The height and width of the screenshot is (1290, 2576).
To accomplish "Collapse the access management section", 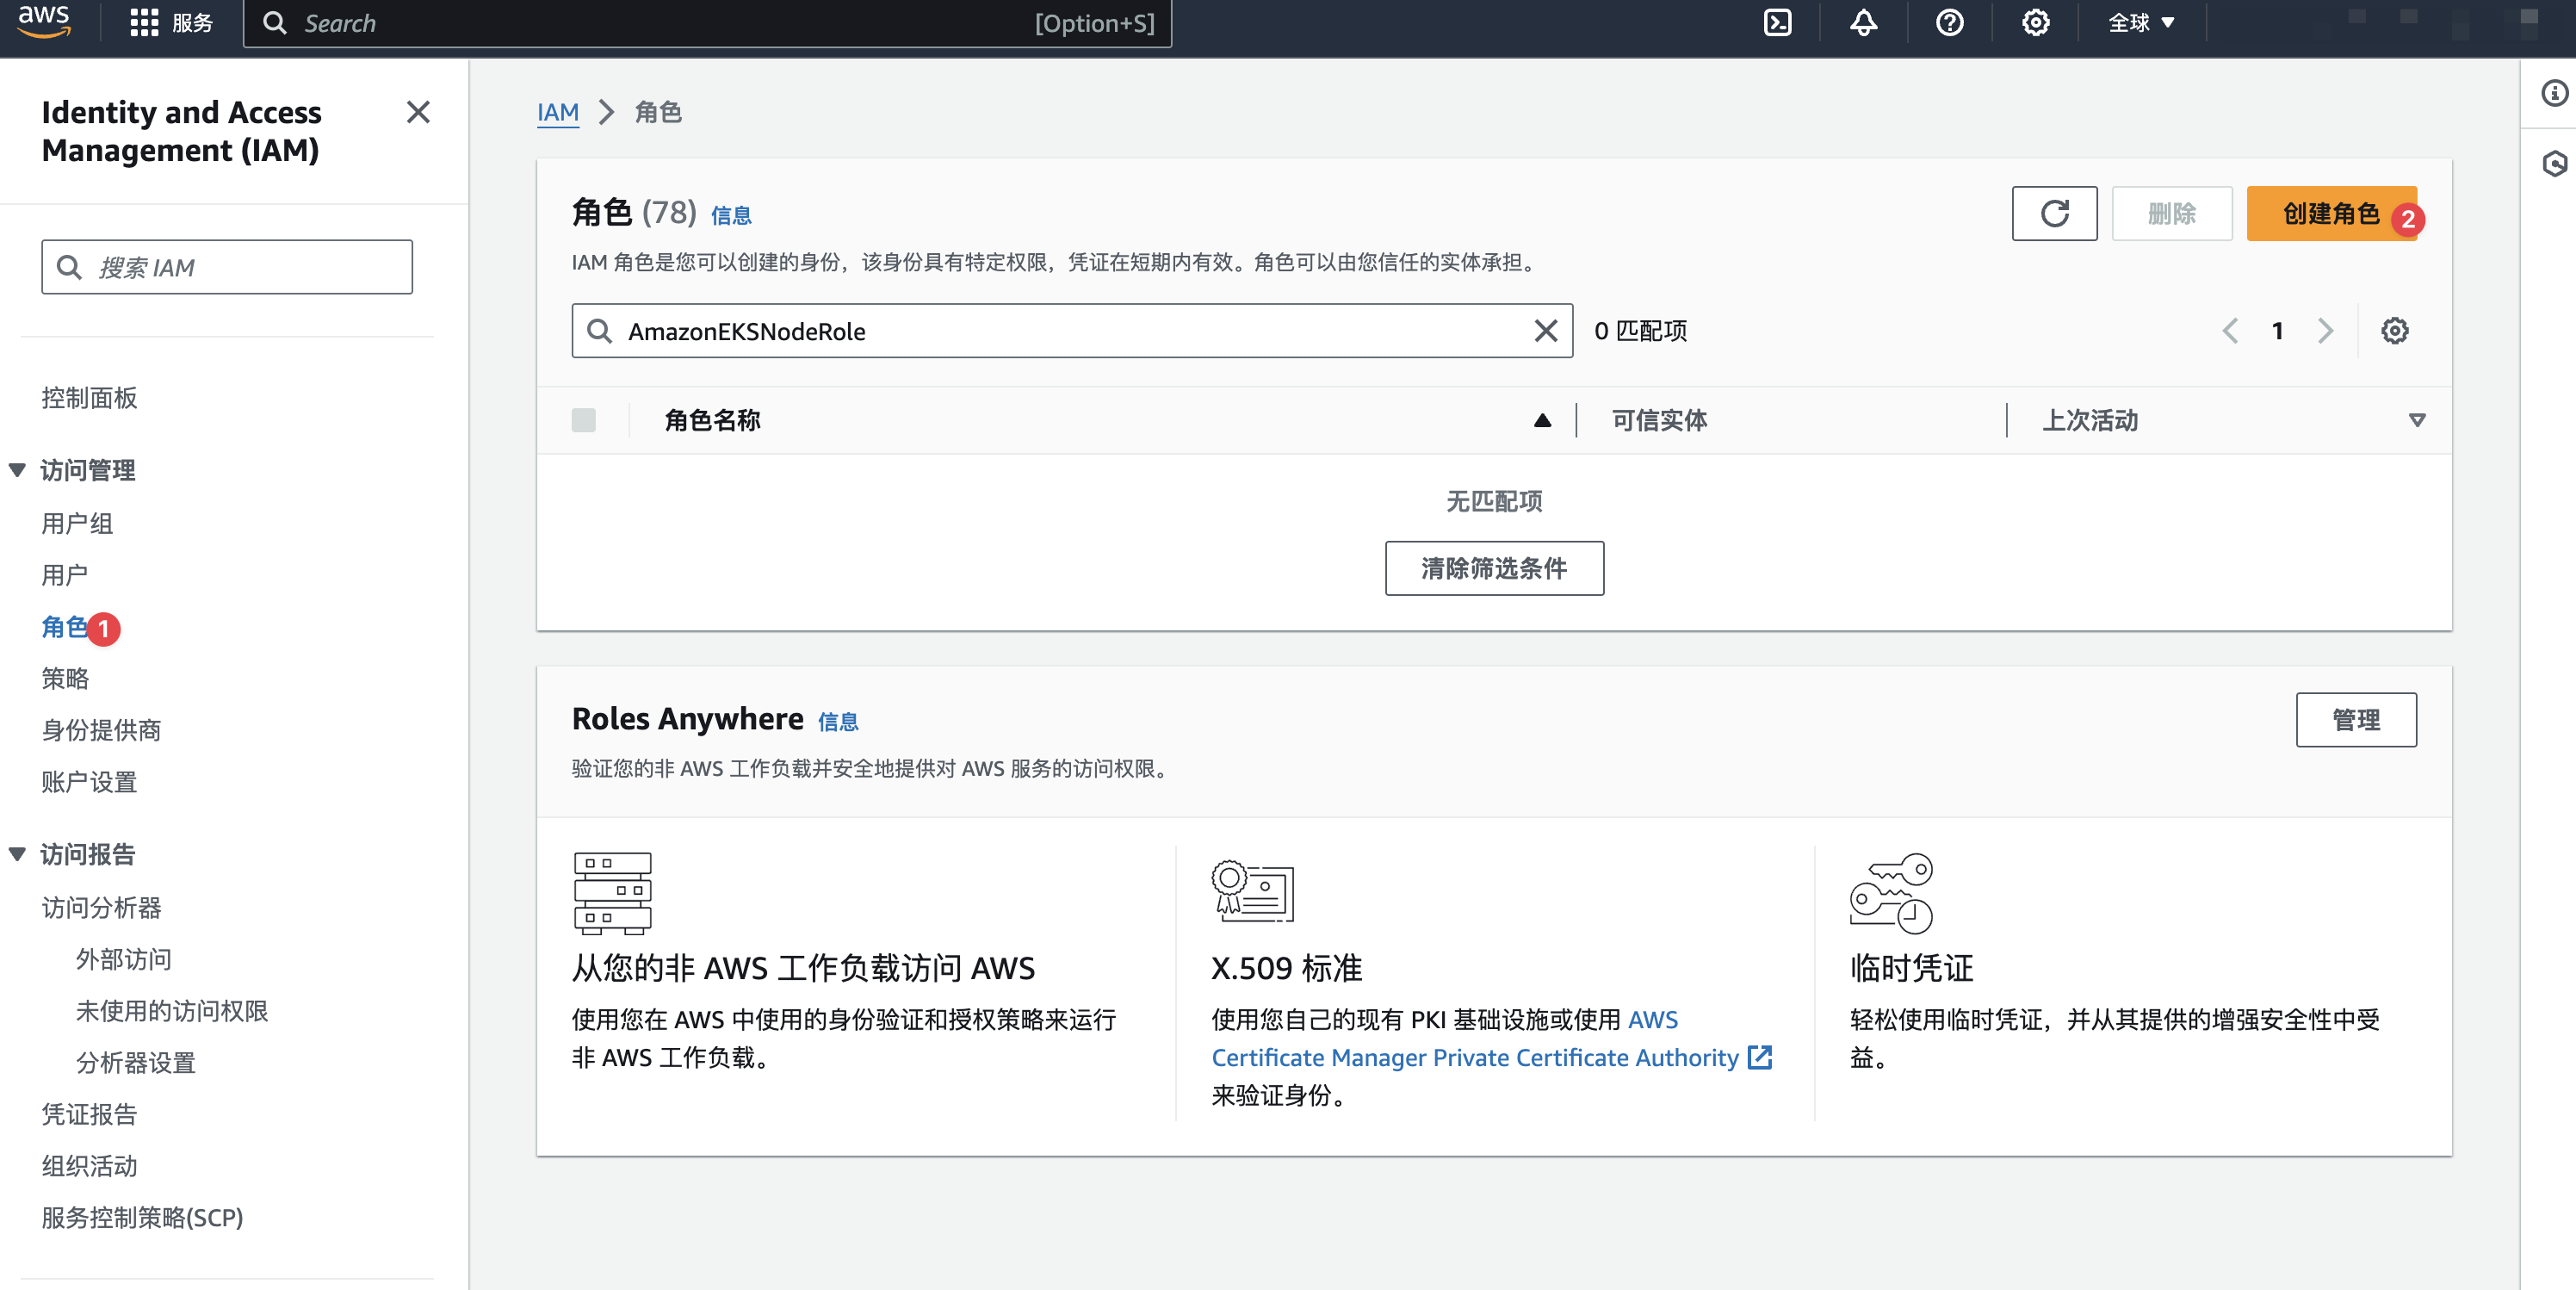I will tap(17, 470).
